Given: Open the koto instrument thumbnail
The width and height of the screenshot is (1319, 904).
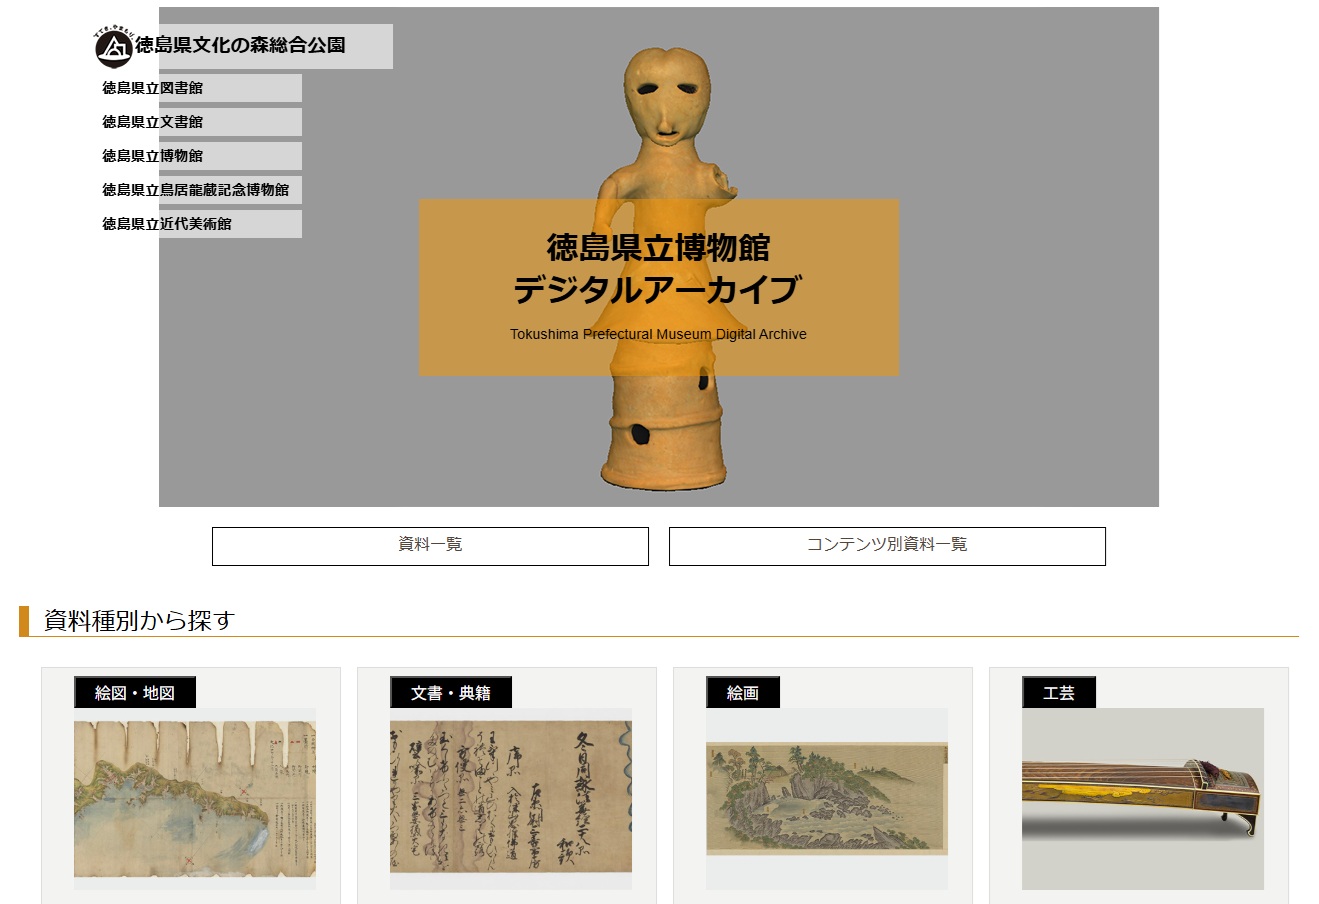Looking at the screenshot, I should pyautogui.click(x=1143, y=799).
